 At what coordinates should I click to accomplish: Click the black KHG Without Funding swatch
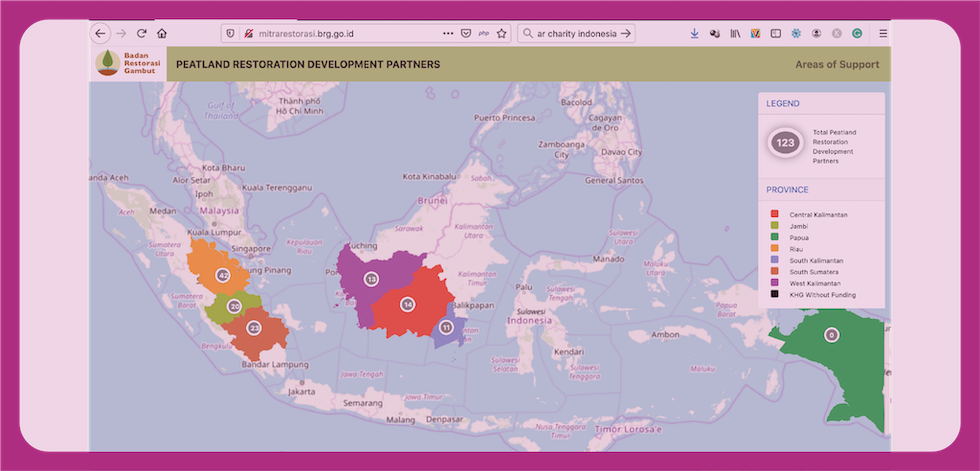click(774, 294)
